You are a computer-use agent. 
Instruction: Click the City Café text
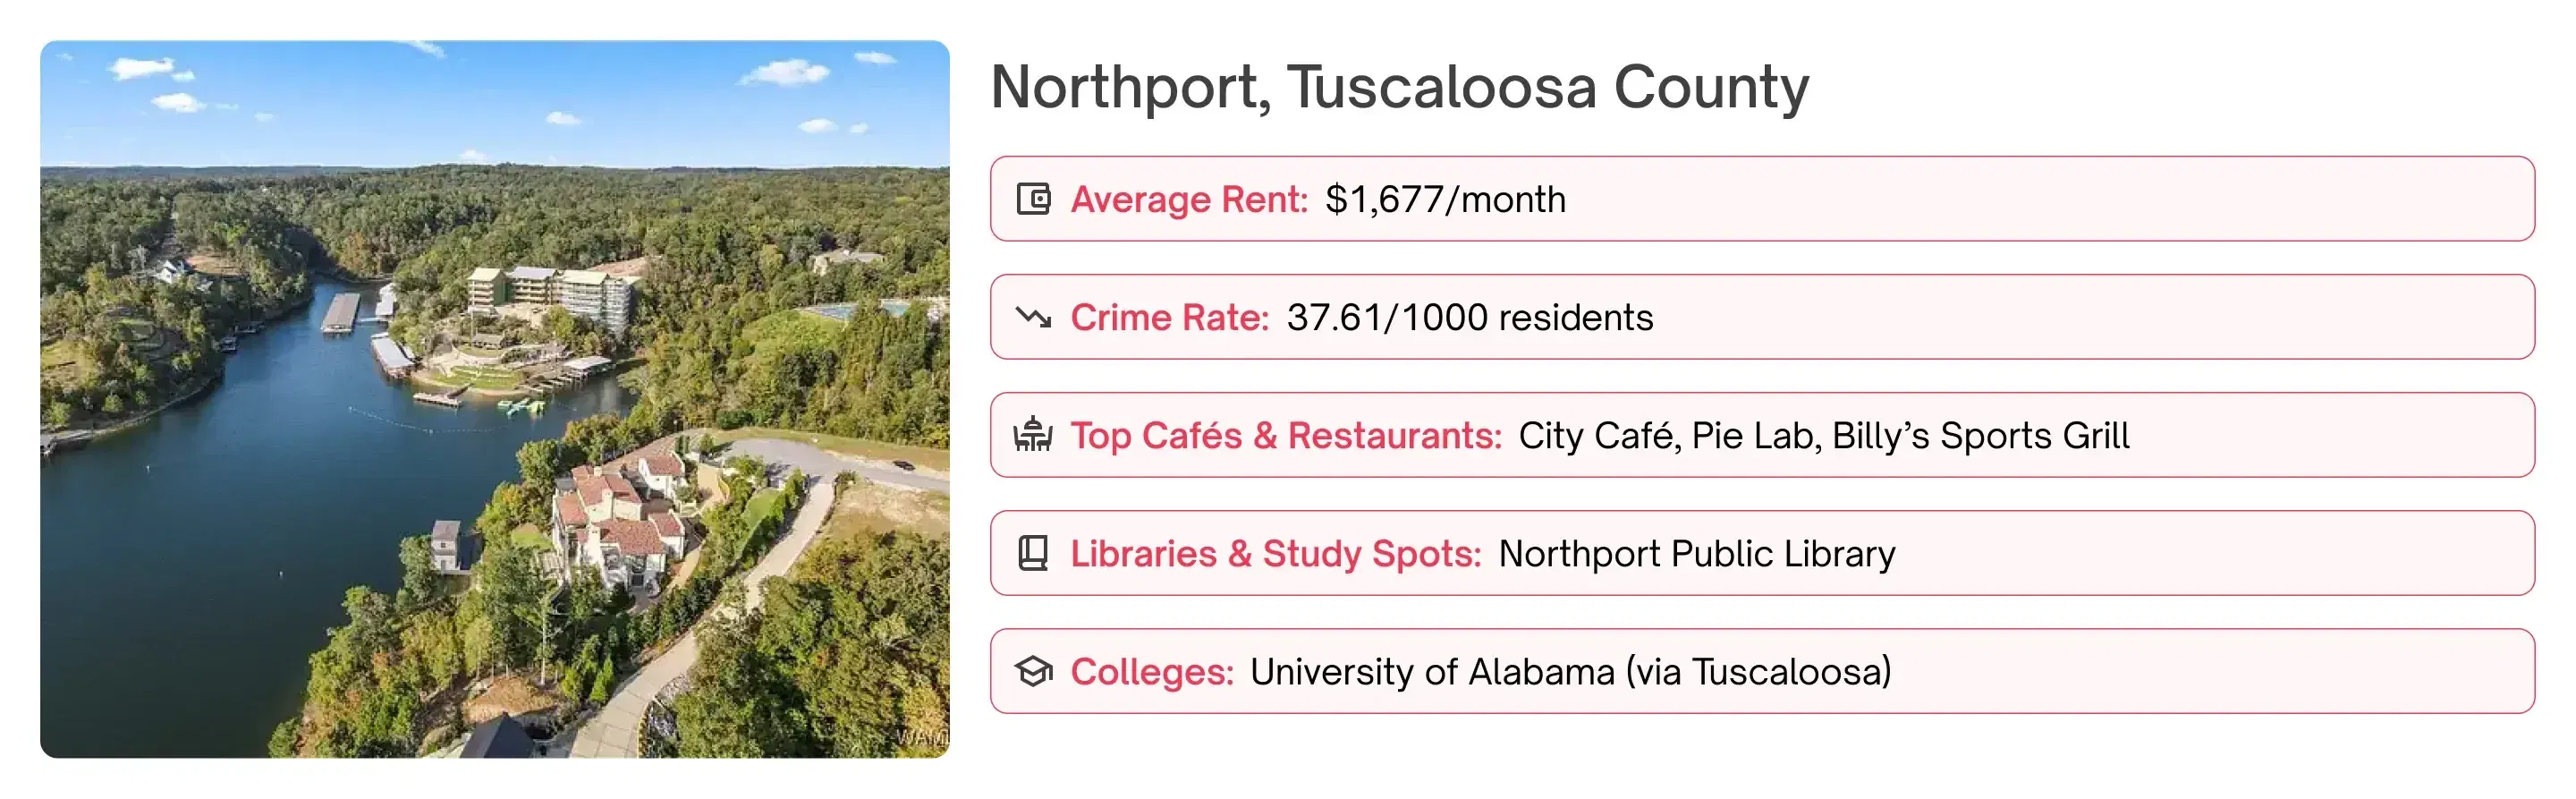(x=1596, y=435)
